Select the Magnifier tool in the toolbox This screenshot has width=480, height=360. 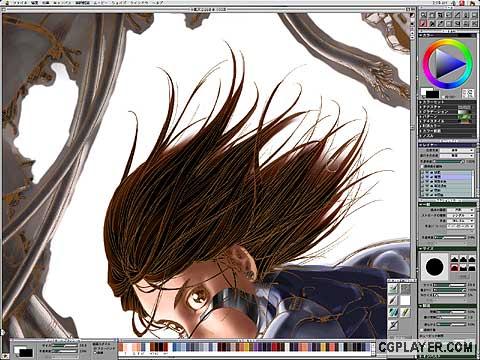[x=423, y=15]
